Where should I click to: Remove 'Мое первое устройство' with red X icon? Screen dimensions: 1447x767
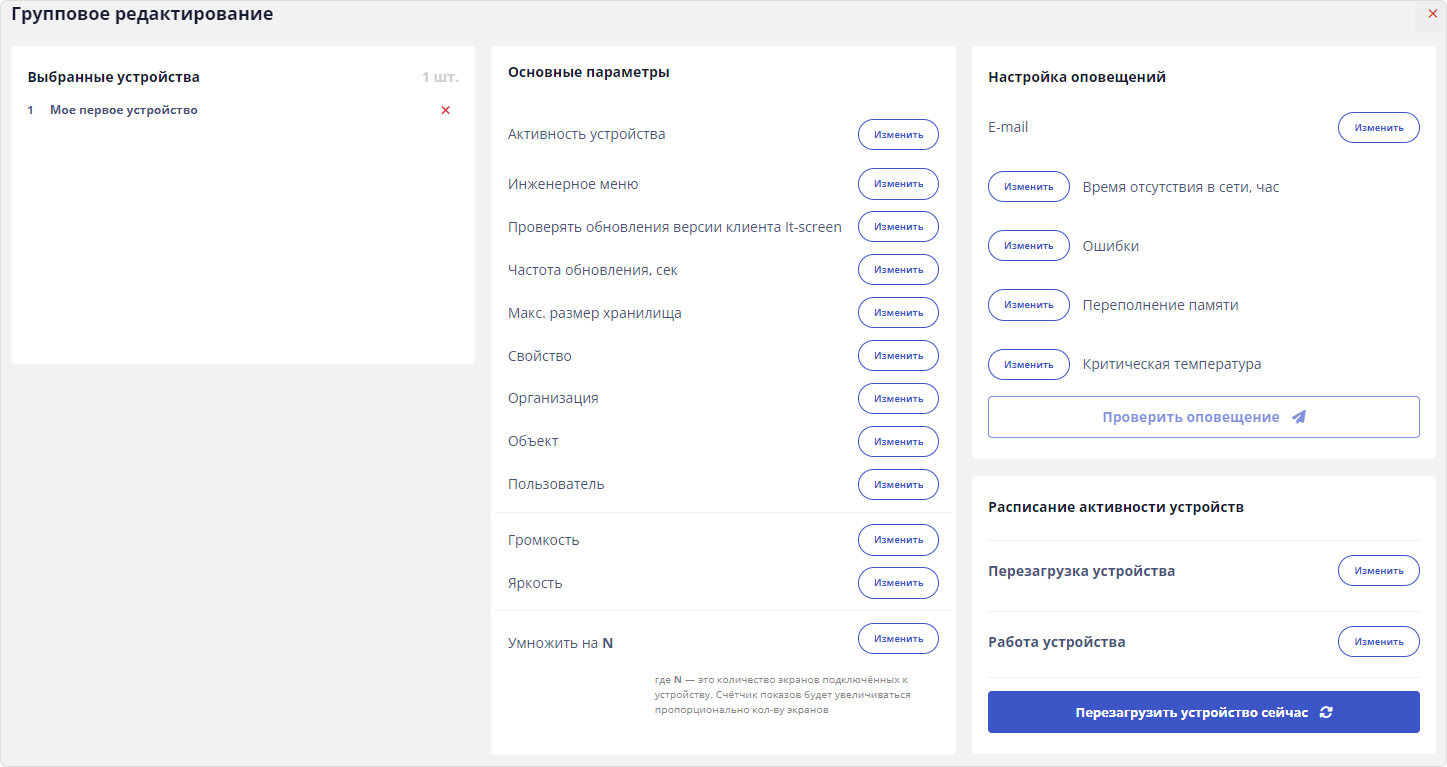point(446,110)
